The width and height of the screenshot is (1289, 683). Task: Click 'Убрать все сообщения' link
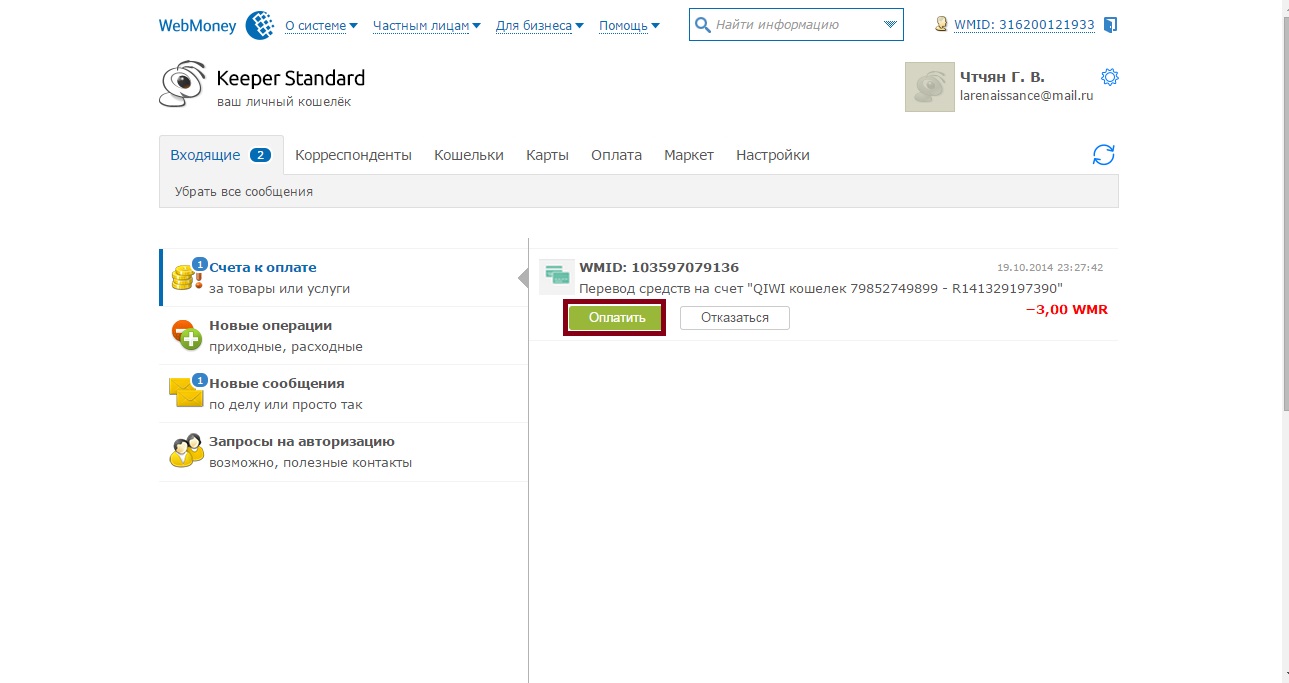[x=244, y=191]
